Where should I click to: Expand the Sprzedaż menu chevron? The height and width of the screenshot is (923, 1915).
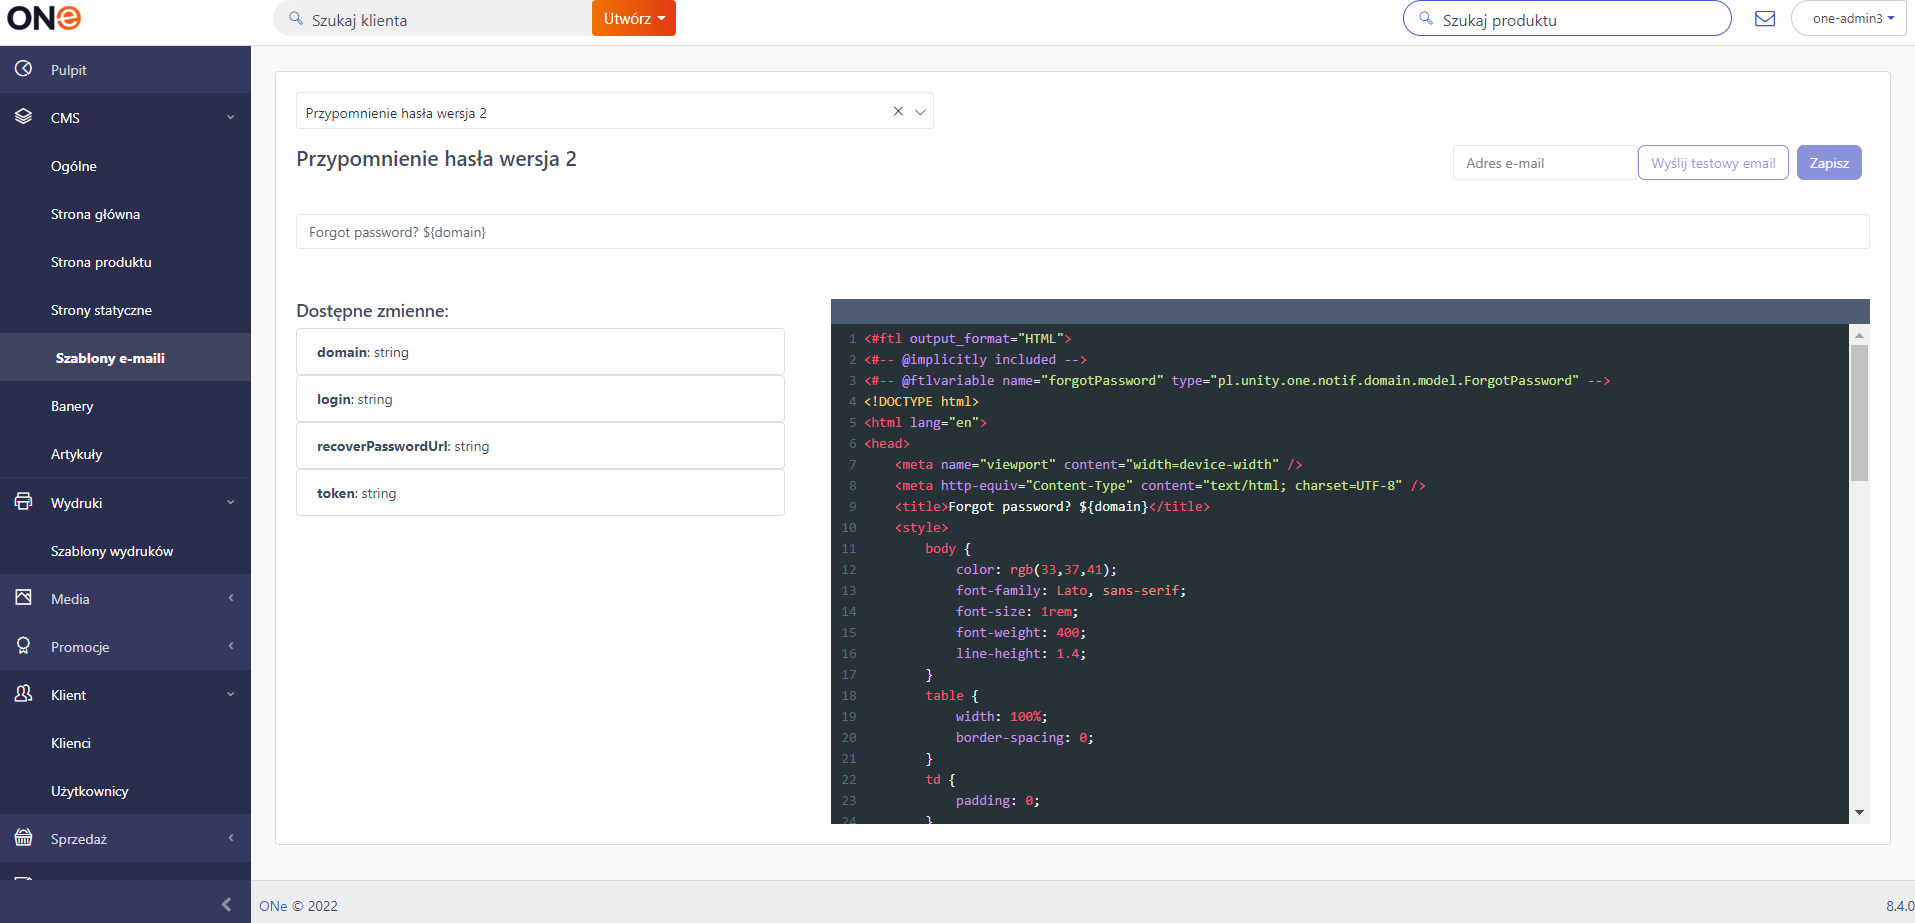click(231, 838)
